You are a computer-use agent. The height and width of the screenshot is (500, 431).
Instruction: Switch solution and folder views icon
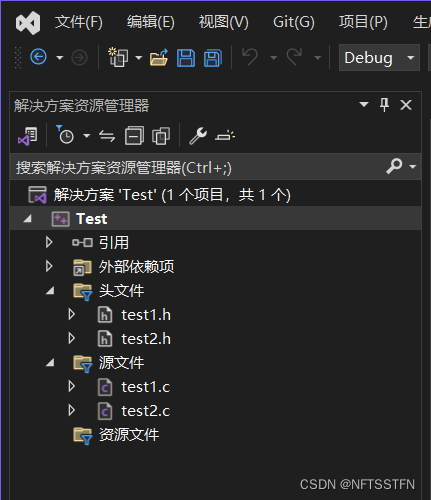(x=28, y=136)
